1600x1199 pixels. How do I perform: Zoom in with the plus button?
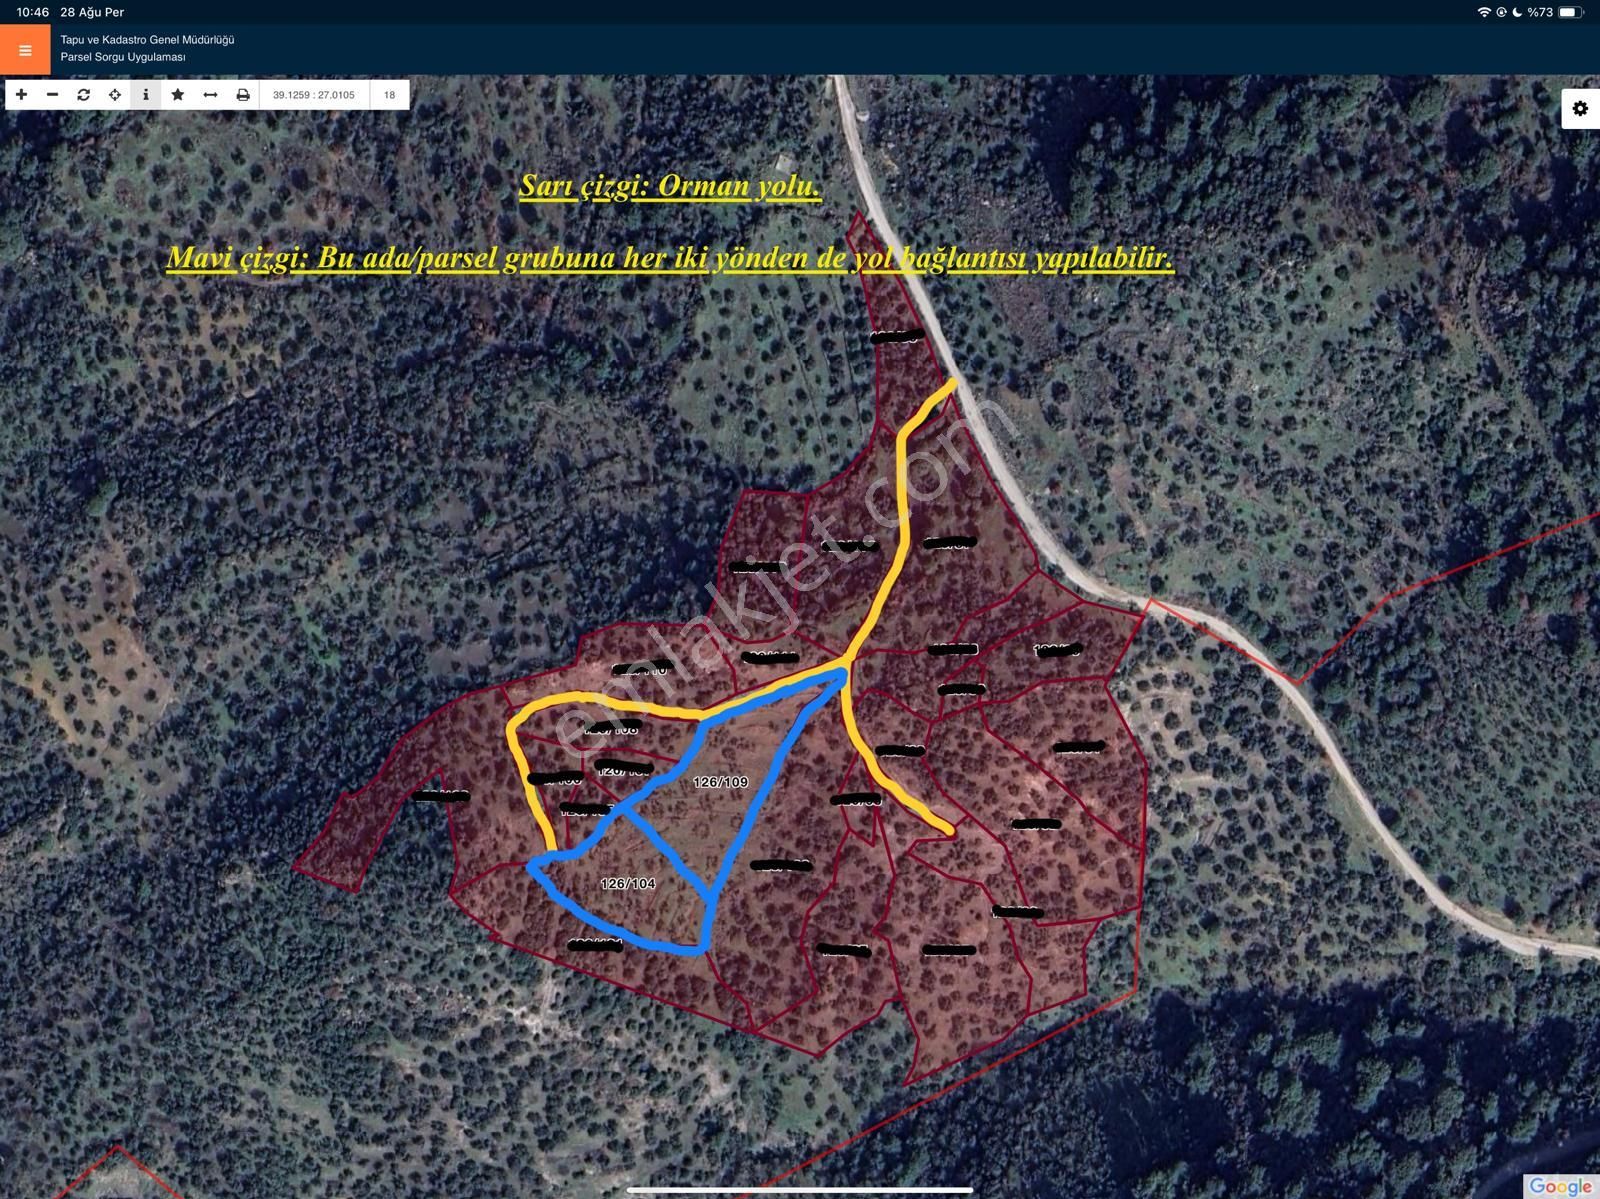[x=21, y=95]
